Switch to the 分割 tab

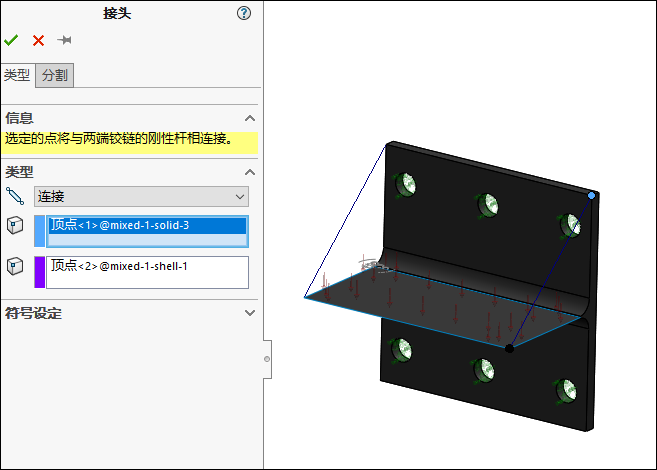coord(54,75)
